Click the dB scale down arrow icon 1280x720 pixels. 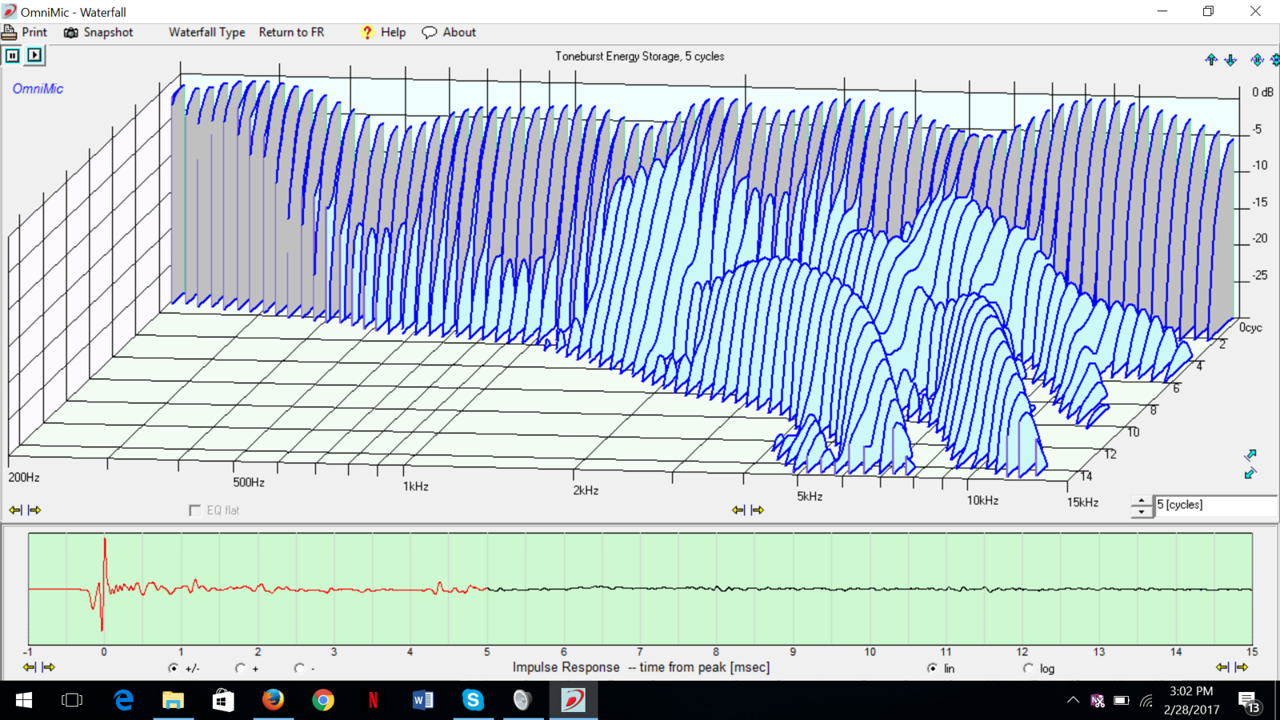1230,60
